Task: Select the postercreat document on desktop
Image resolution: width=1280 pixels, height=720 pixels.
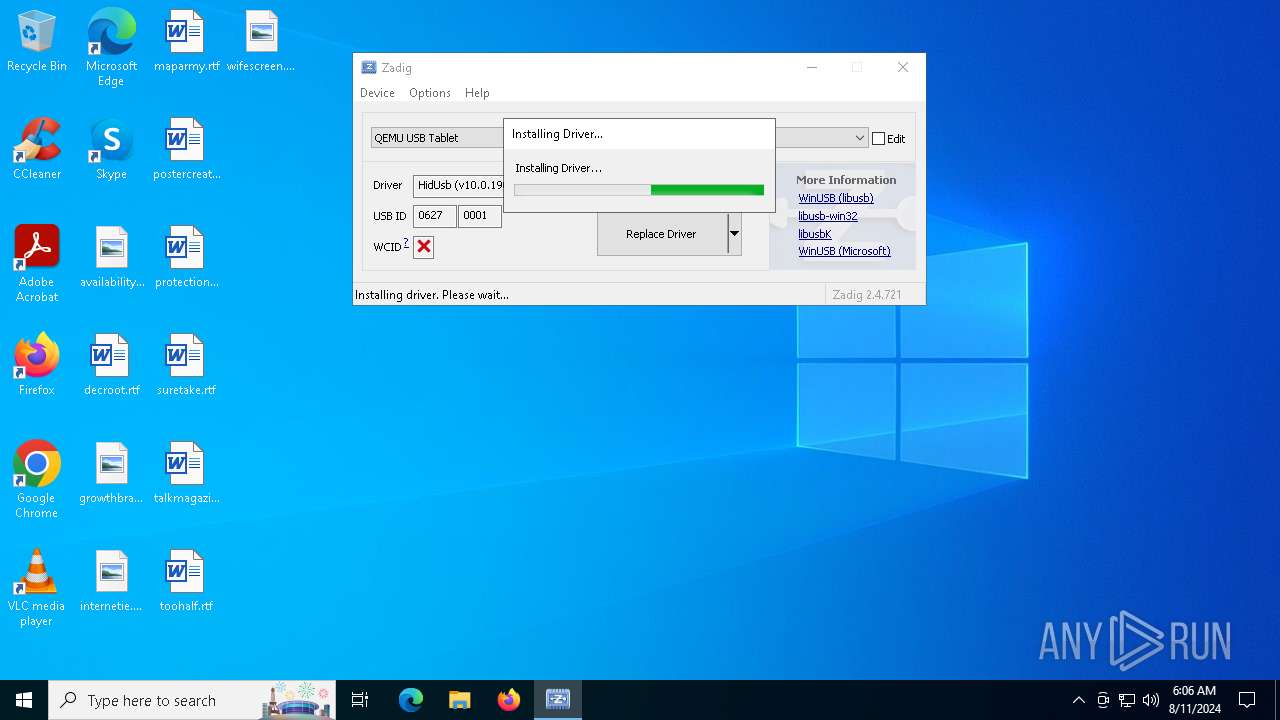Action: tap(186, 150)
